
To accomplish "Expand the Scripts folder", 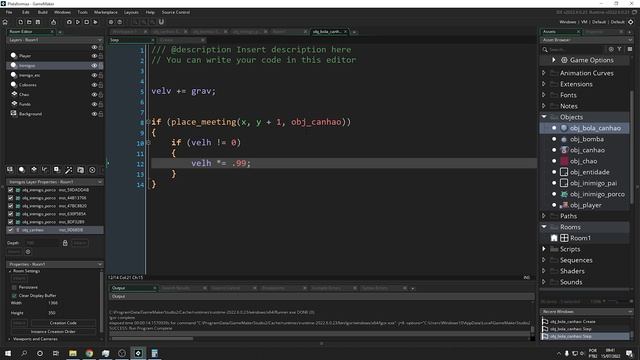I will [544, 249].
